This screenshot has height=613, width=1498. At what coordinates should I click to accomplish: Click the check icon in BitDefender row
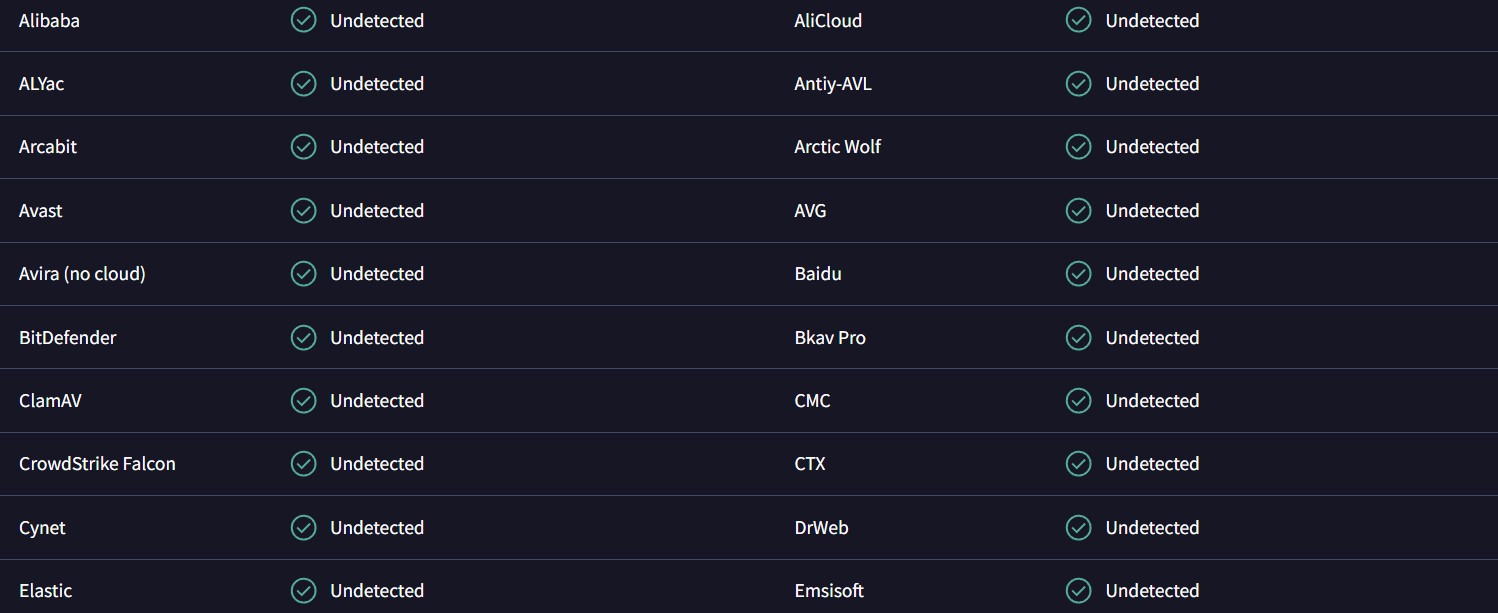(303, 337)
